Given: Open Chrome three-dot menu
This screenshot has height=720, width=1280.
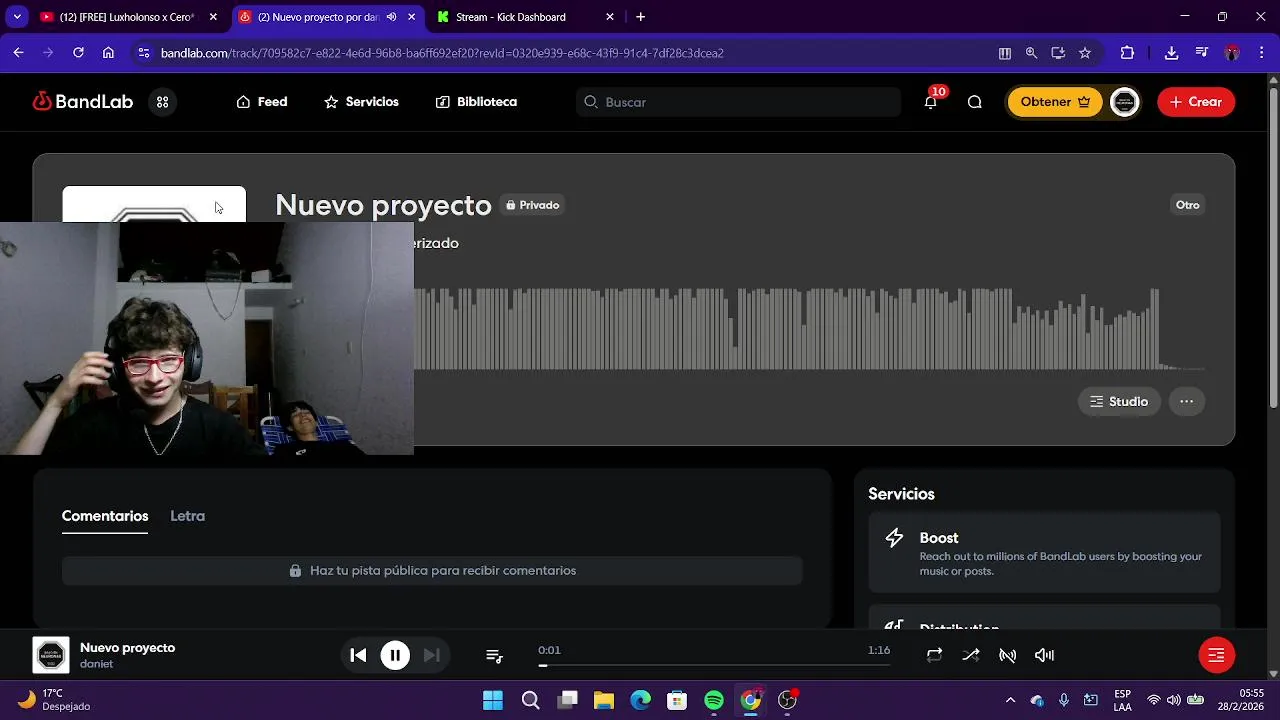Looking at the screenshot, I should (1261, 53).
